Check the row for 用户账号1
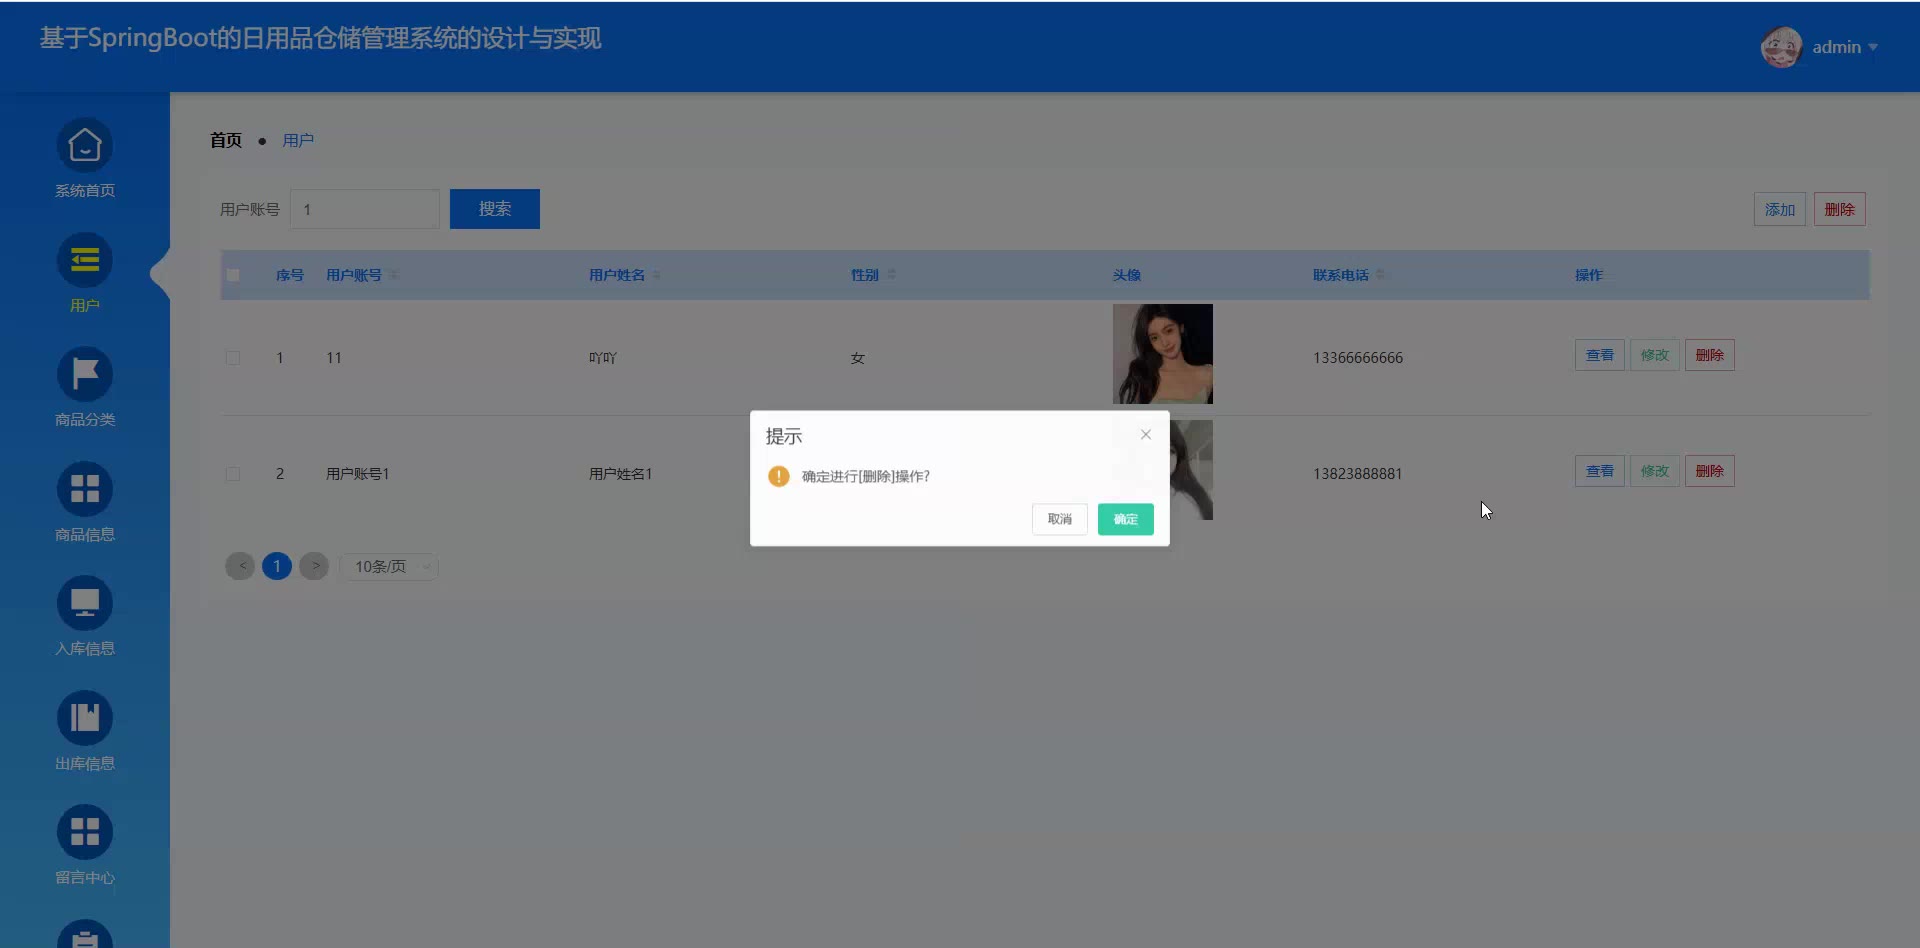The width and height of the screenshot is (1920, 948). point(233,474)
